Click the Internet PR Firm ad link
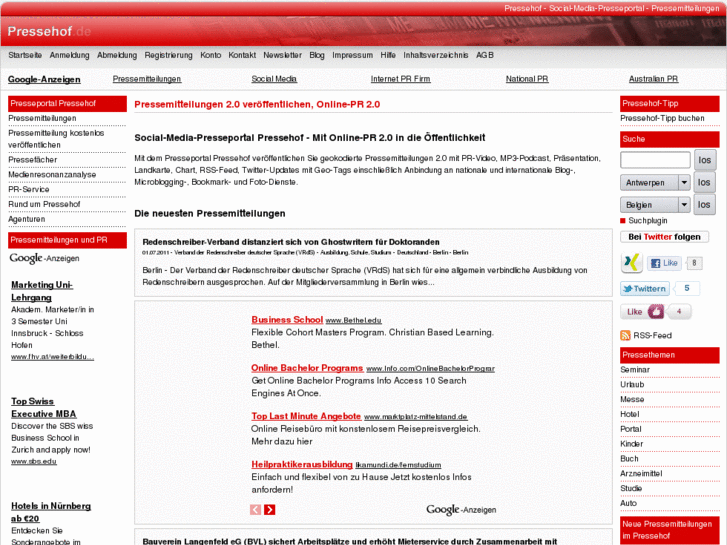This screenshot has height=545, width=727. pyautogui.click(x=401, y=79)
